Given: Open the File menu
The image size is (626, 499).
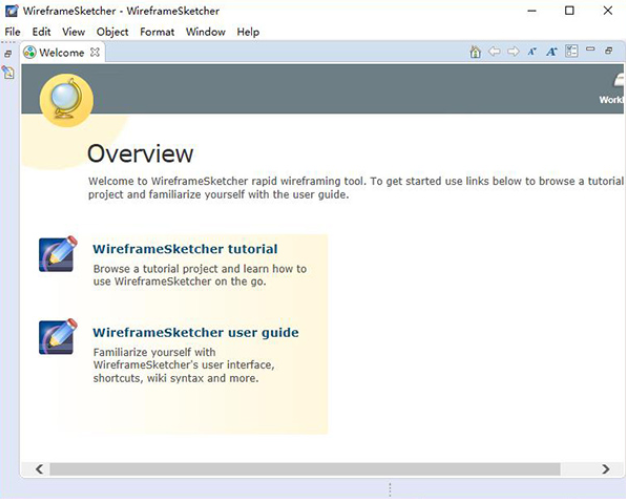Looking at the screenshot, I should point(12,32).
